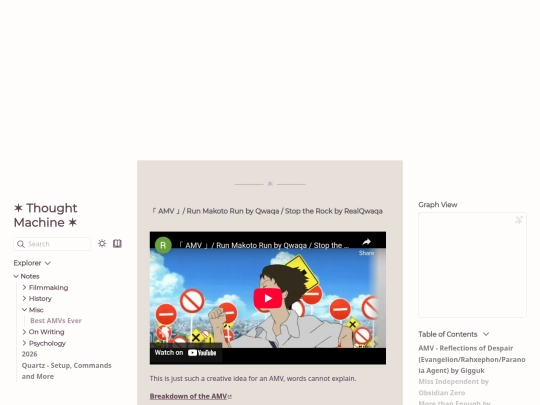The width and height of the screenshot is (540, 405).
Task: Click Watch on YouTube button
Action: point(186,353)
